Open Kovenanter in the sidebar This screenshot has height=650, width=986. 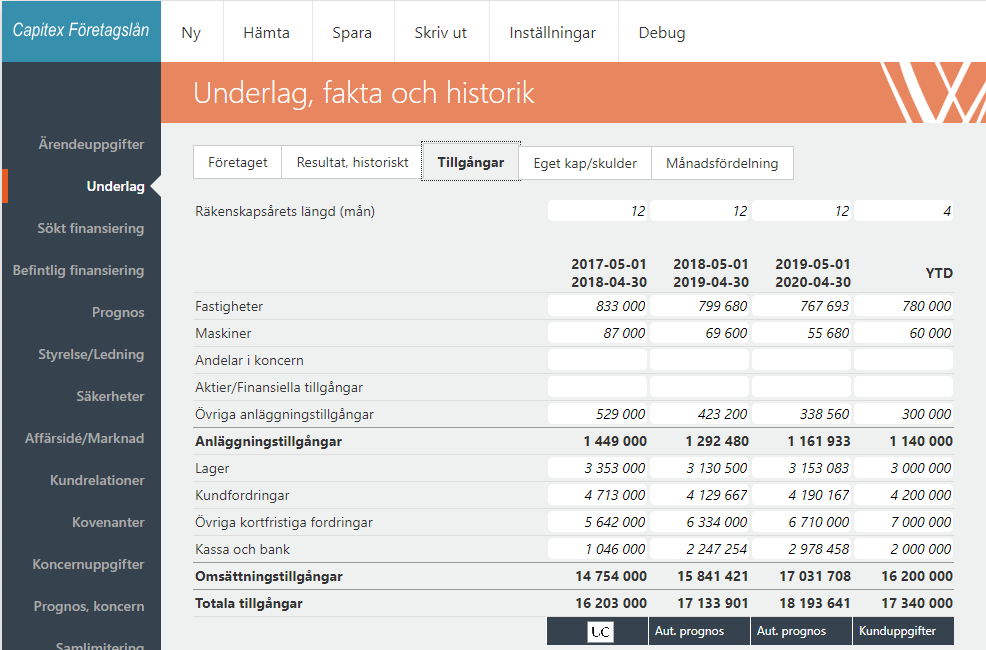pyautogui.click(x=108, y=522)
